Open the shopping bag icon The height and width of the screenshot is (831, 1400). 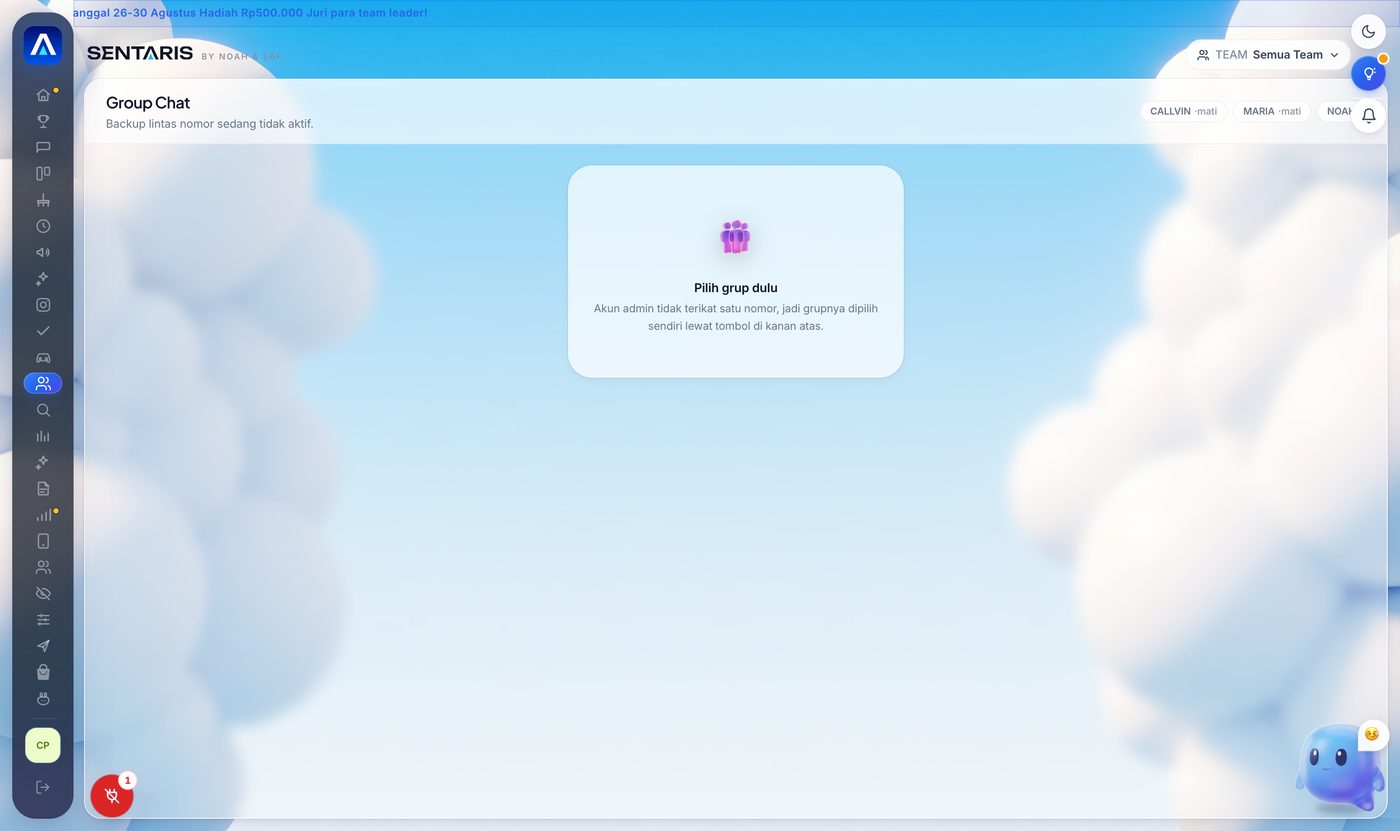[43, 672]
